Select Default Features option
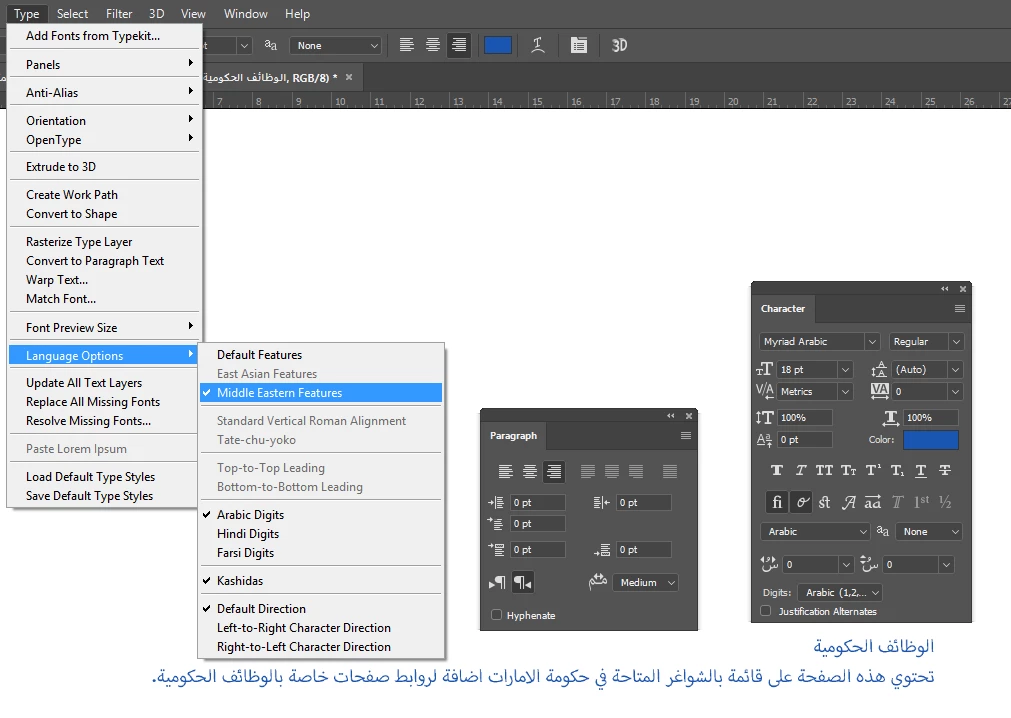 click(320, 354)
